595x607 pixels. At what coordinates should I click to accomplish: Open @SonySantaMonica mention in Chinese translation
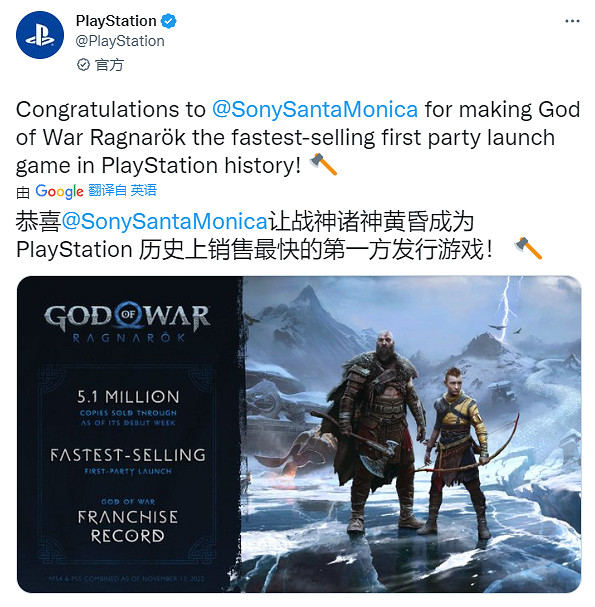pyautogui.click(x=165, y=222)
